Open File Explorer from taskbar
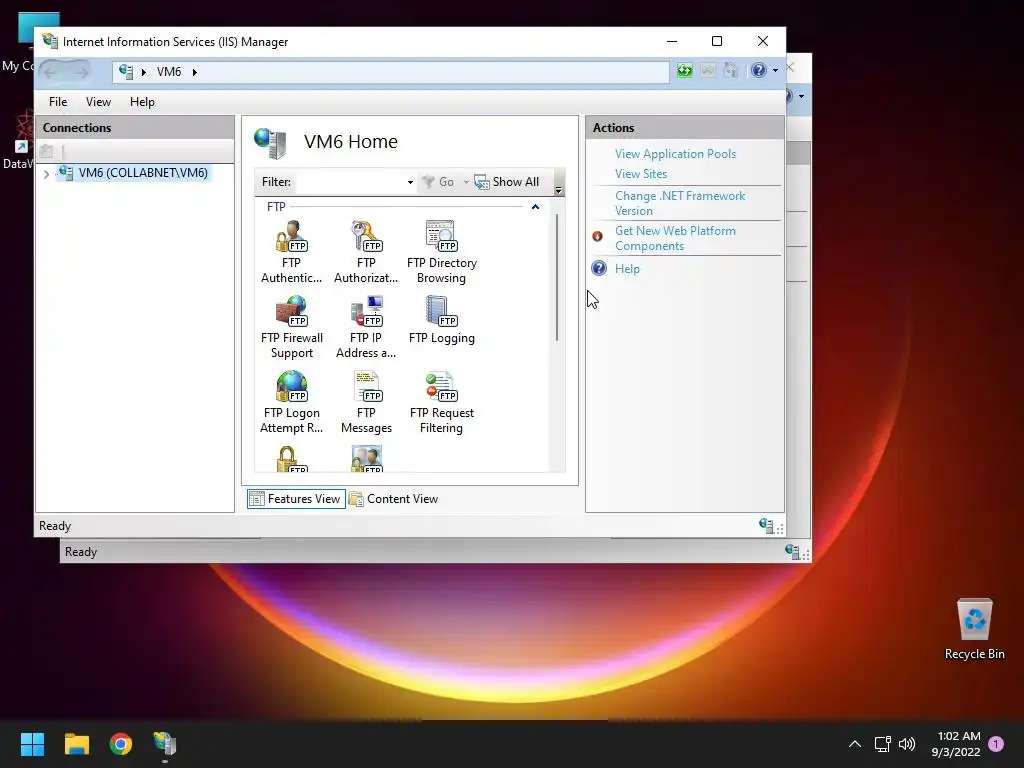Viewport: 1024px width, 768px height. point(76,743)
